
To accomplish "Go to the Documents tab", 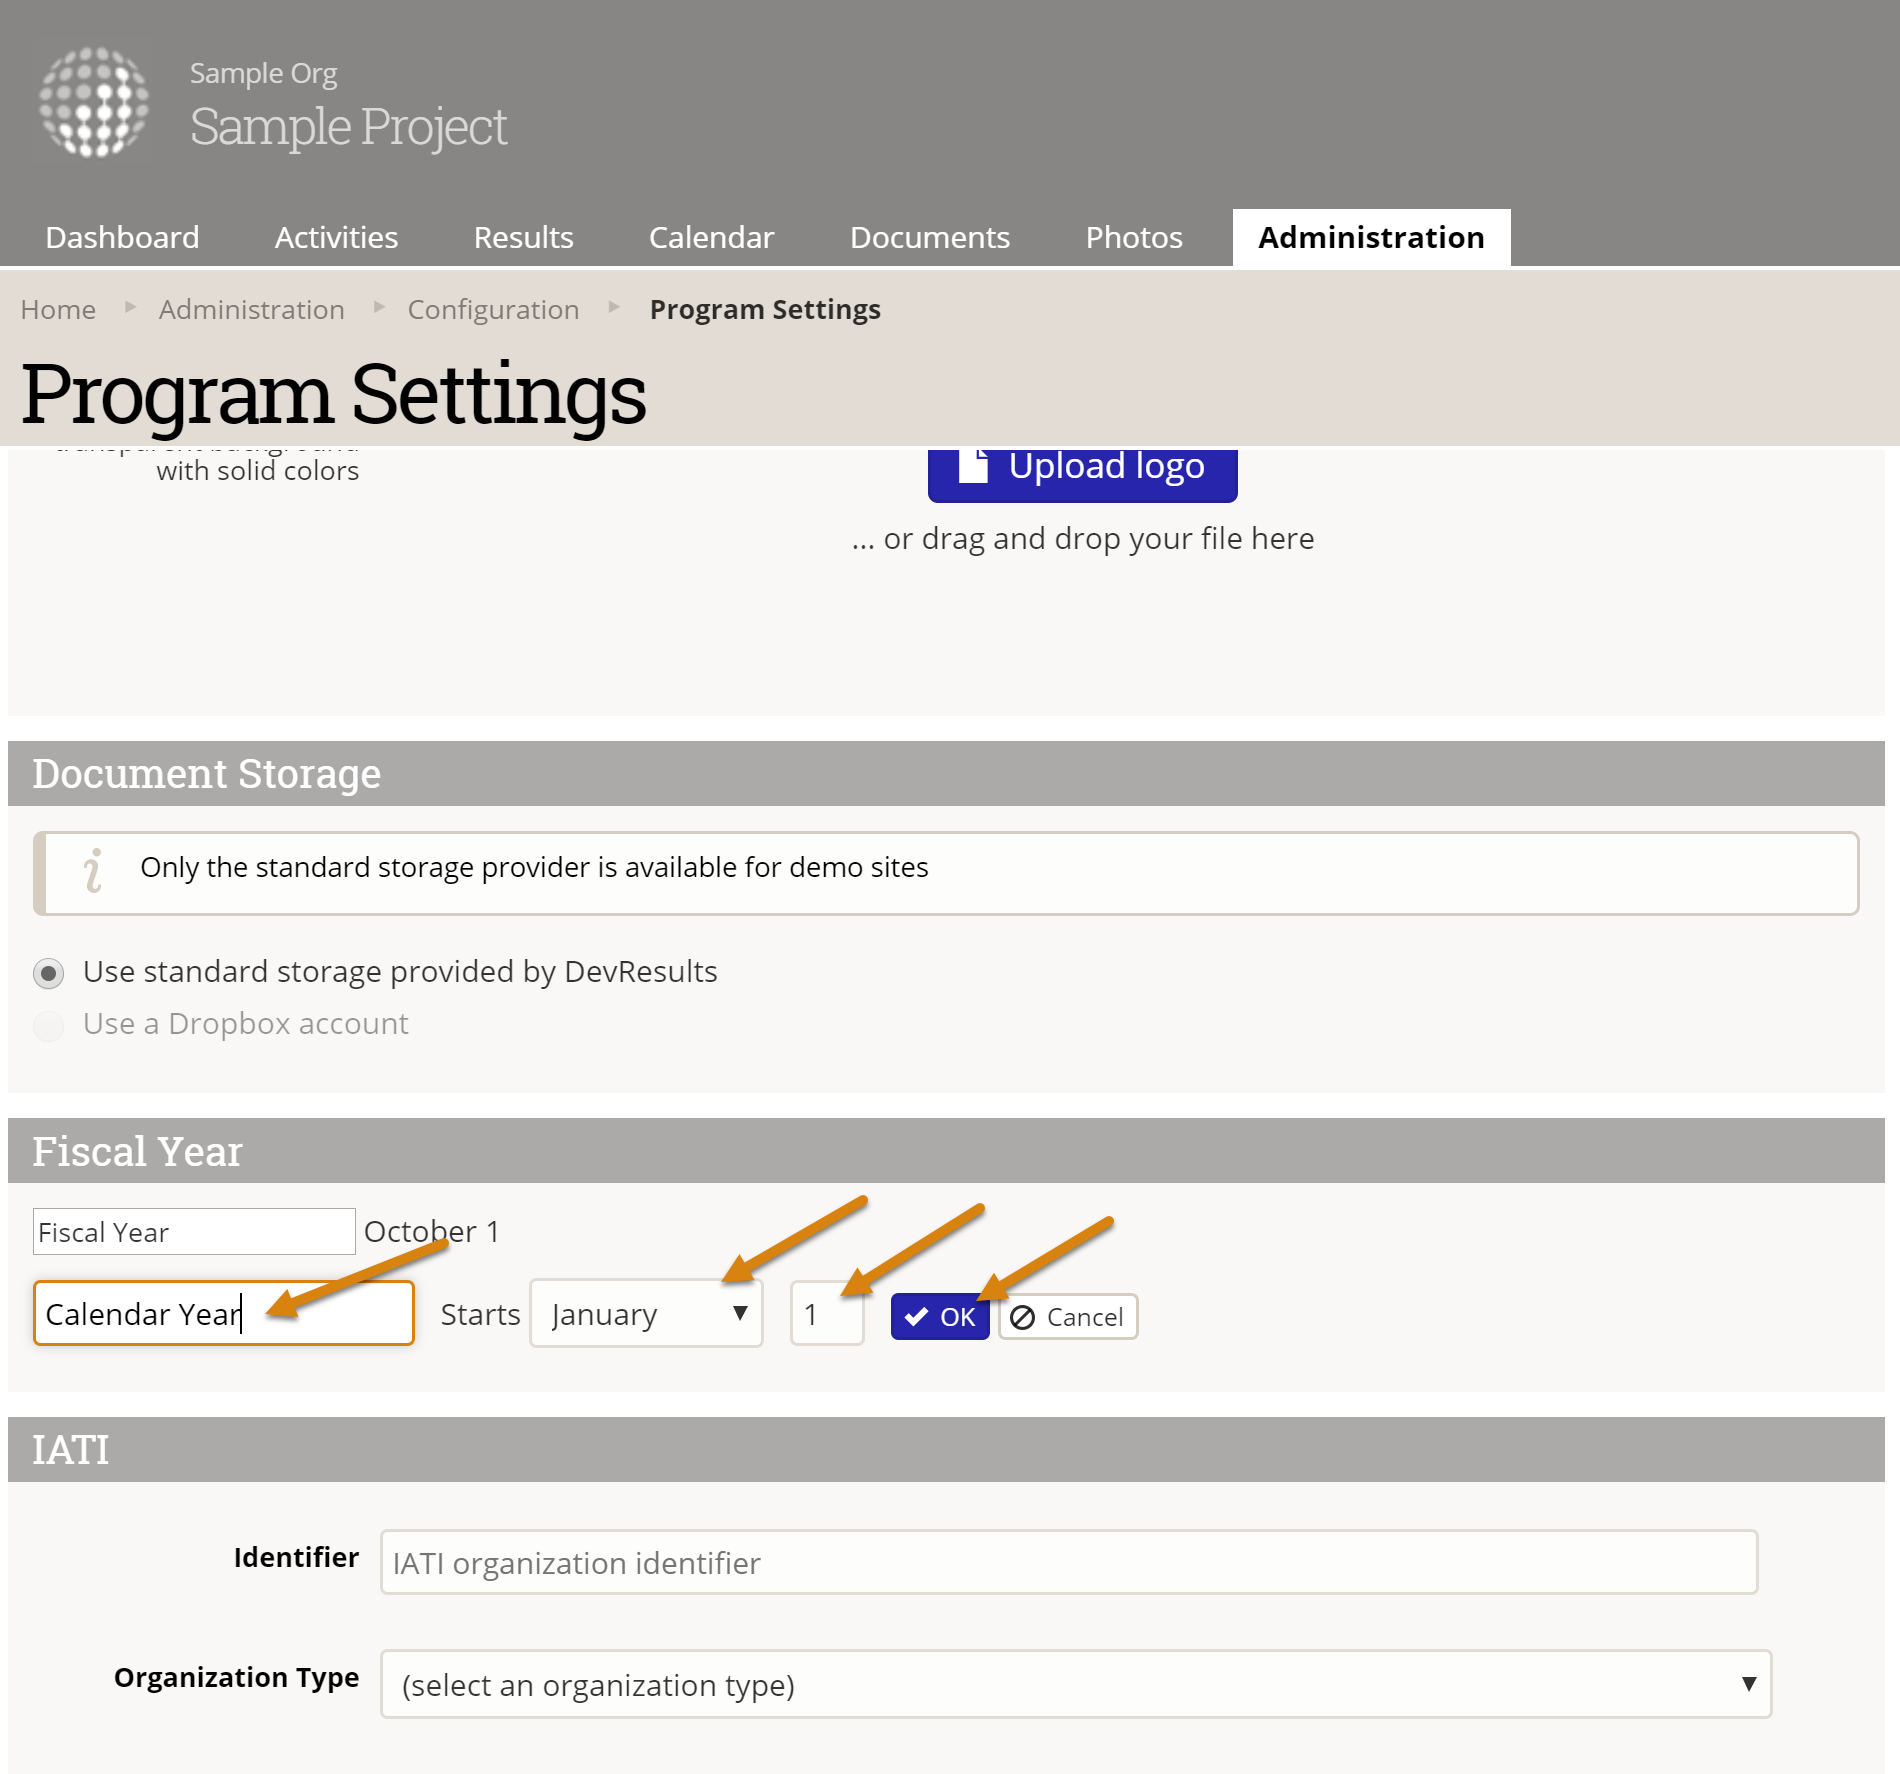I will coord(929,238).
